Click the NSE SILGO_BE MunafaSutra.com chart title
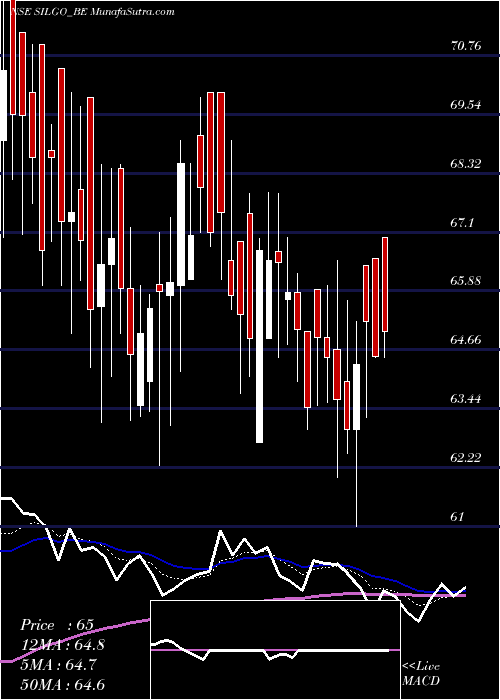 coord(92,12)
